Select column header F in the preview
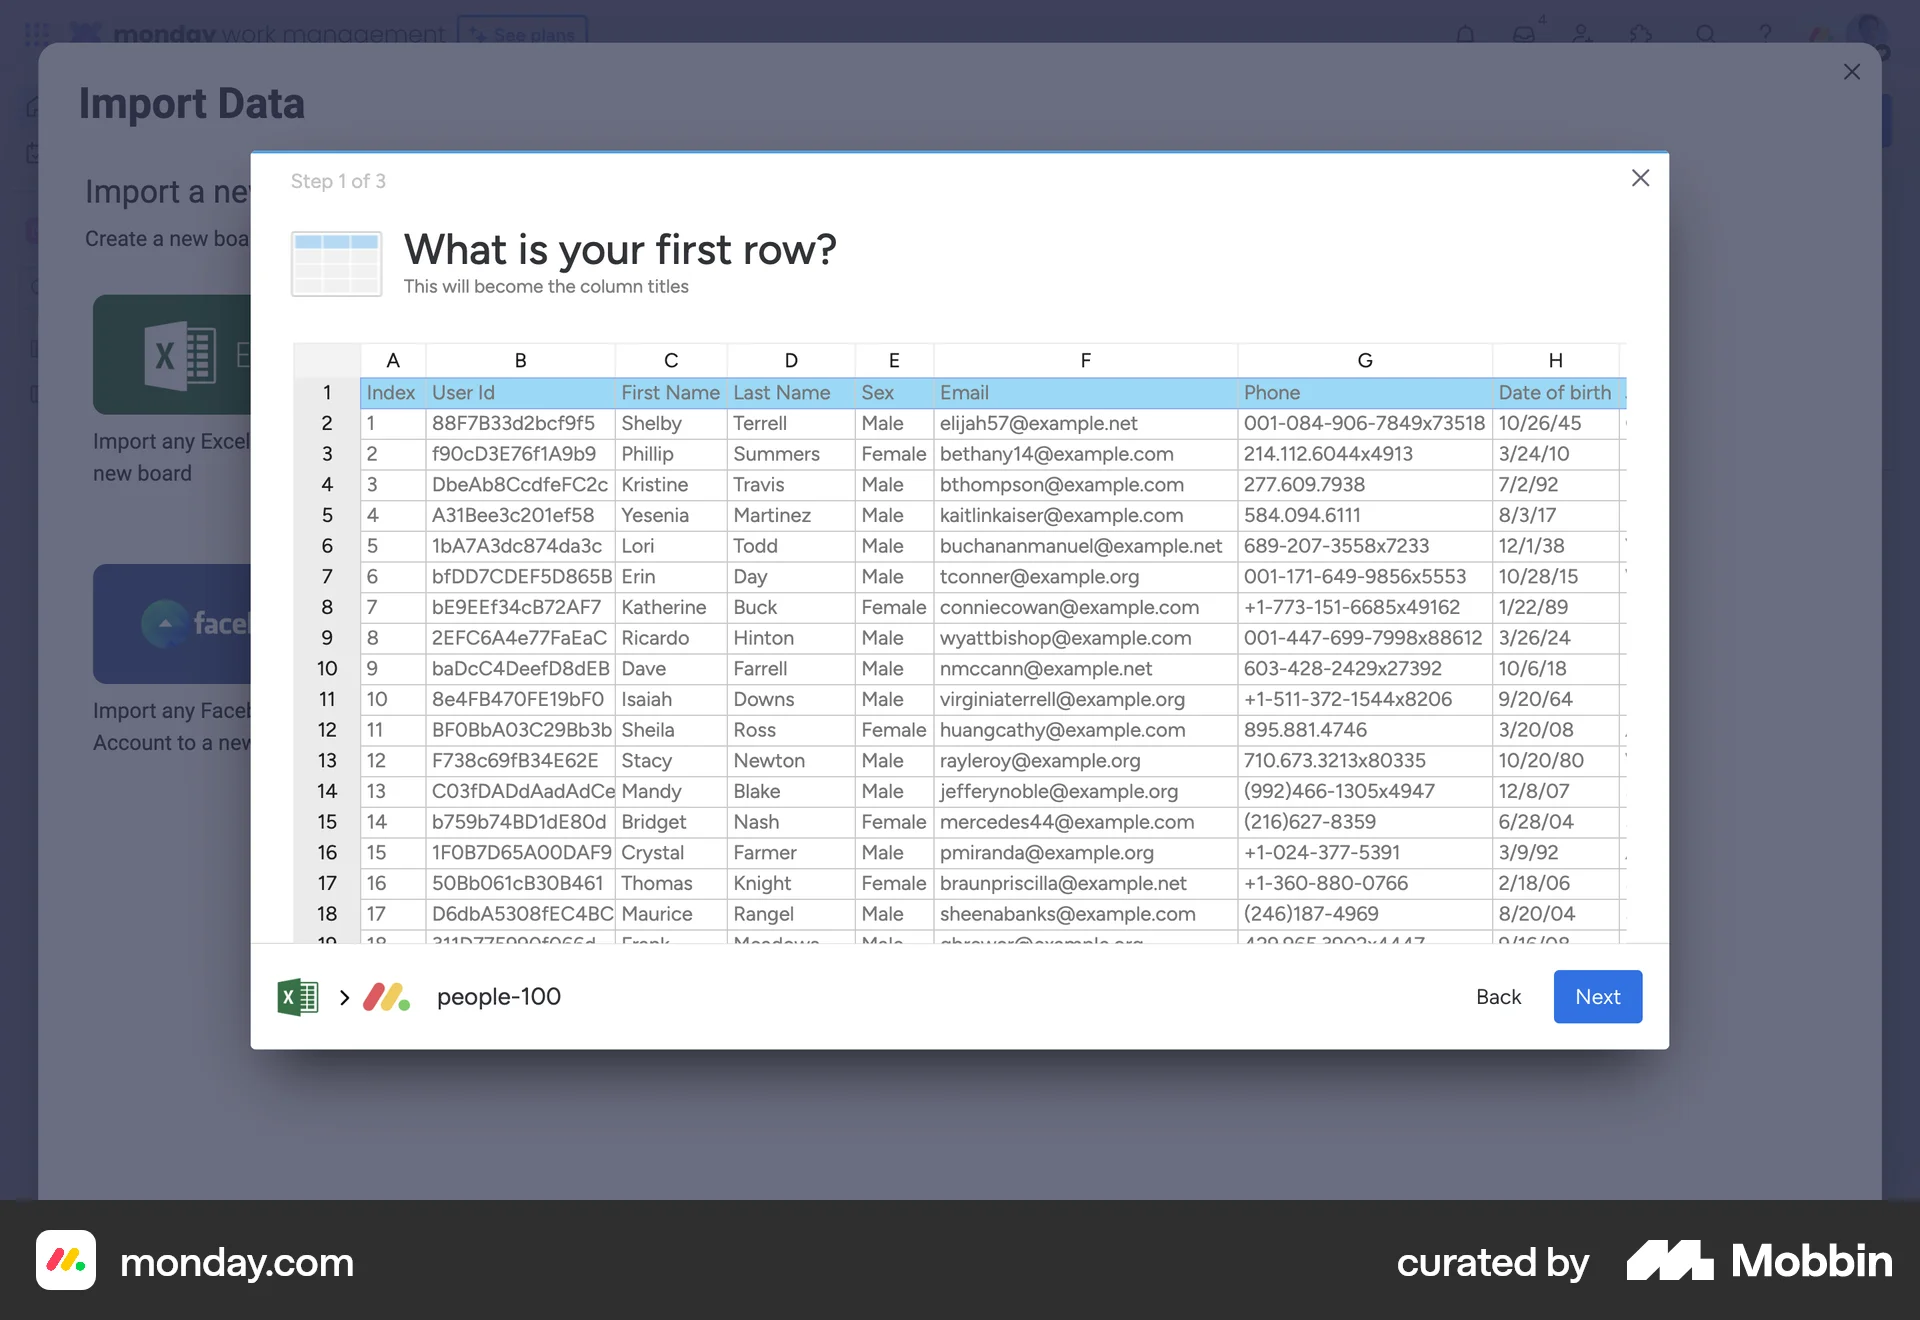The width and height of the screenshot is (1920, 1320). (1085, 360)
